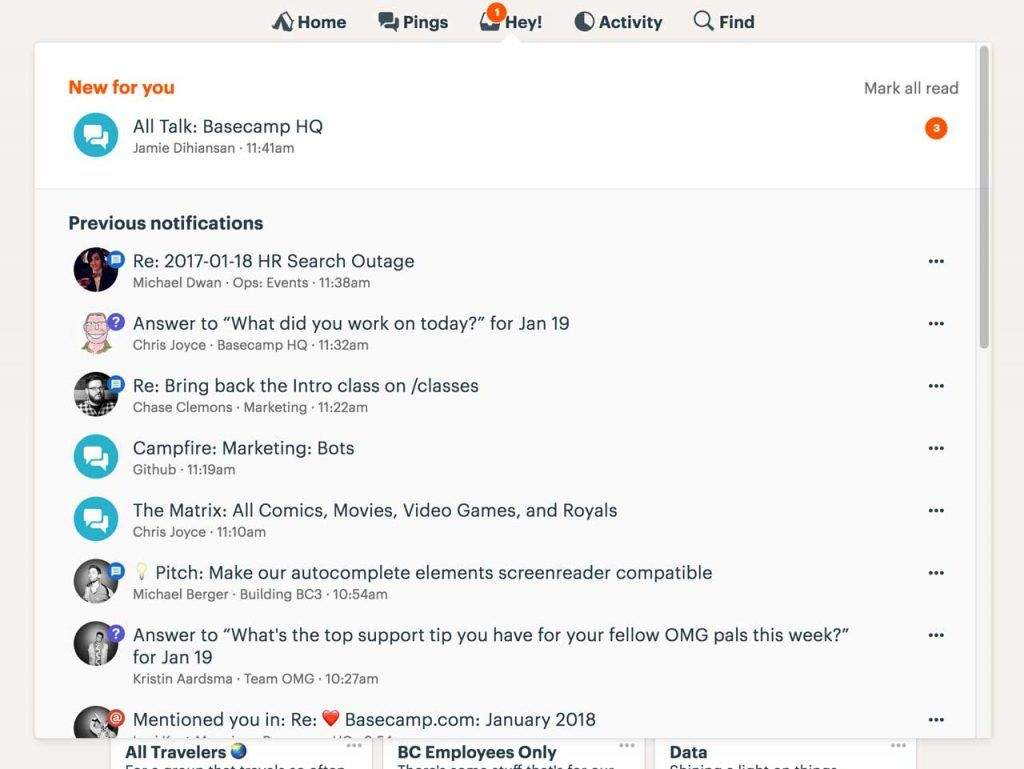Click Chris Joyce's cartoon avatar
Viewport: 1024px width, 769px height.
[96, 332]
